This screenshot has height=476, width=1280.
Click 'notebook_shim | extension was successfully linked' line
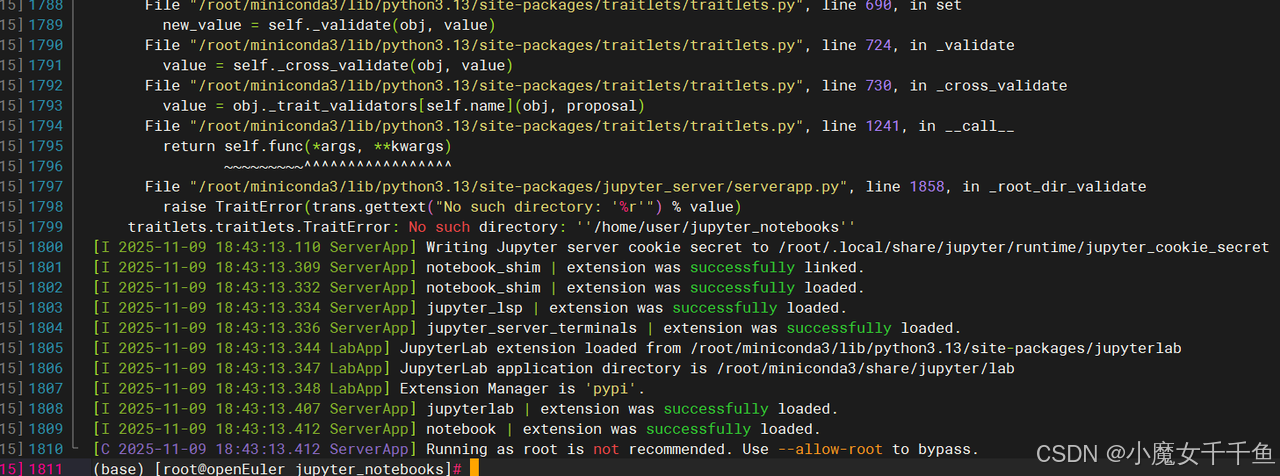pyautogui.click(x=478, y=267)
